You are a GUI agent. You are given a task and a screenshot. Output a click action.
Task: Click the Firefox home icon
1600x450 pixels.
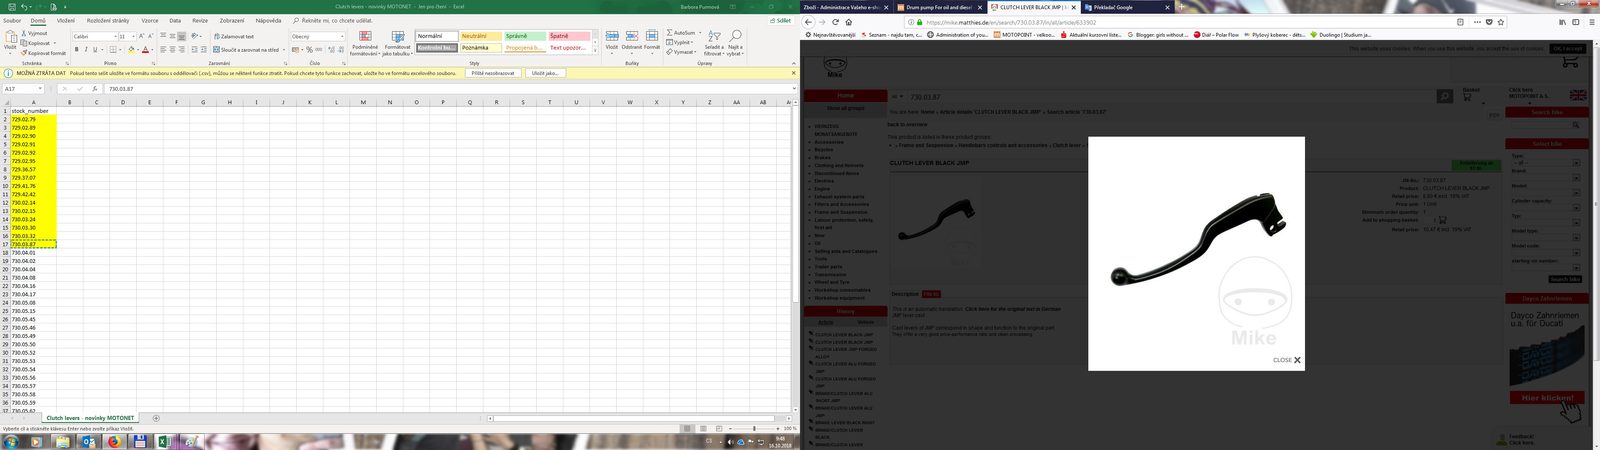pyautogui.click(x=851, y=22)
